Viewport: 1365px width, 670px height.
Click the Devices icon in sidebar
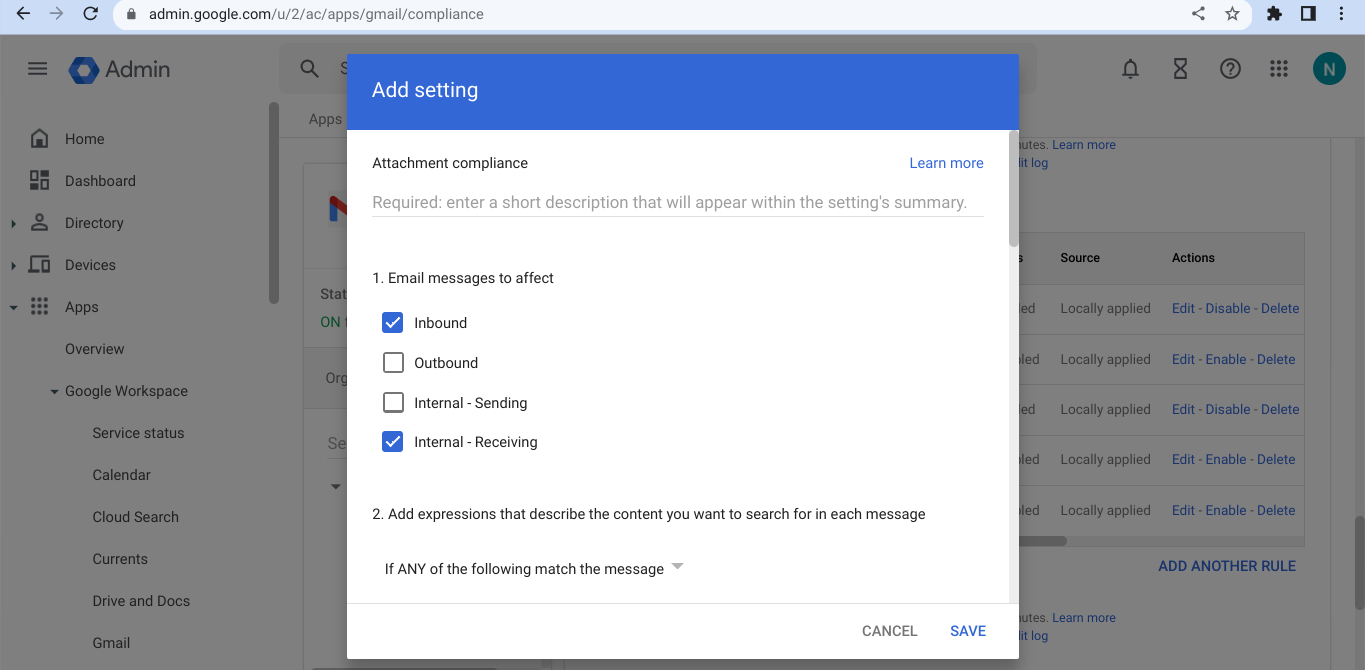point(39,265)
